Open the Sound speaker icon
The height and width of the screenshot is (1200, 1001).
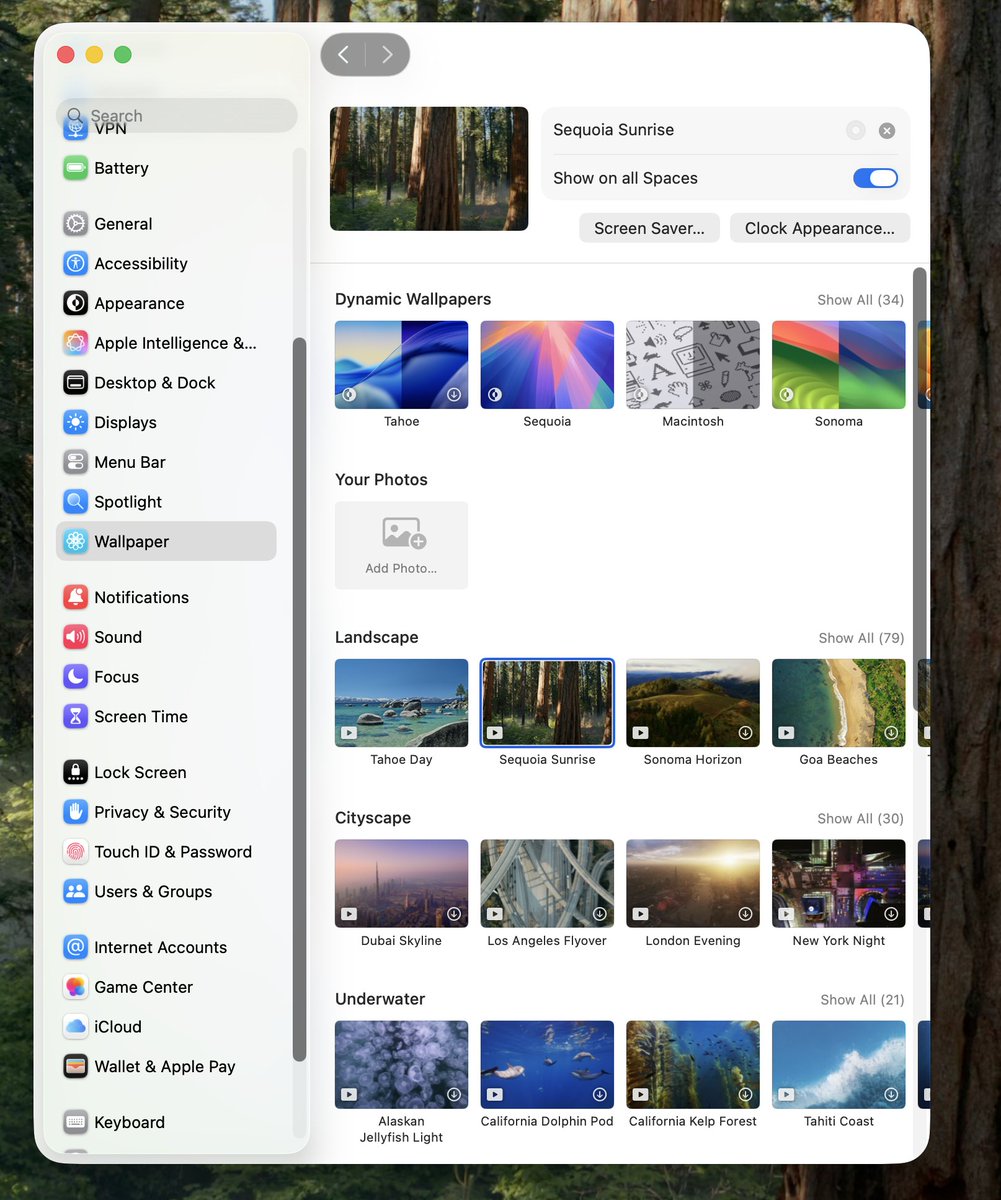click(x=76, y=637)
